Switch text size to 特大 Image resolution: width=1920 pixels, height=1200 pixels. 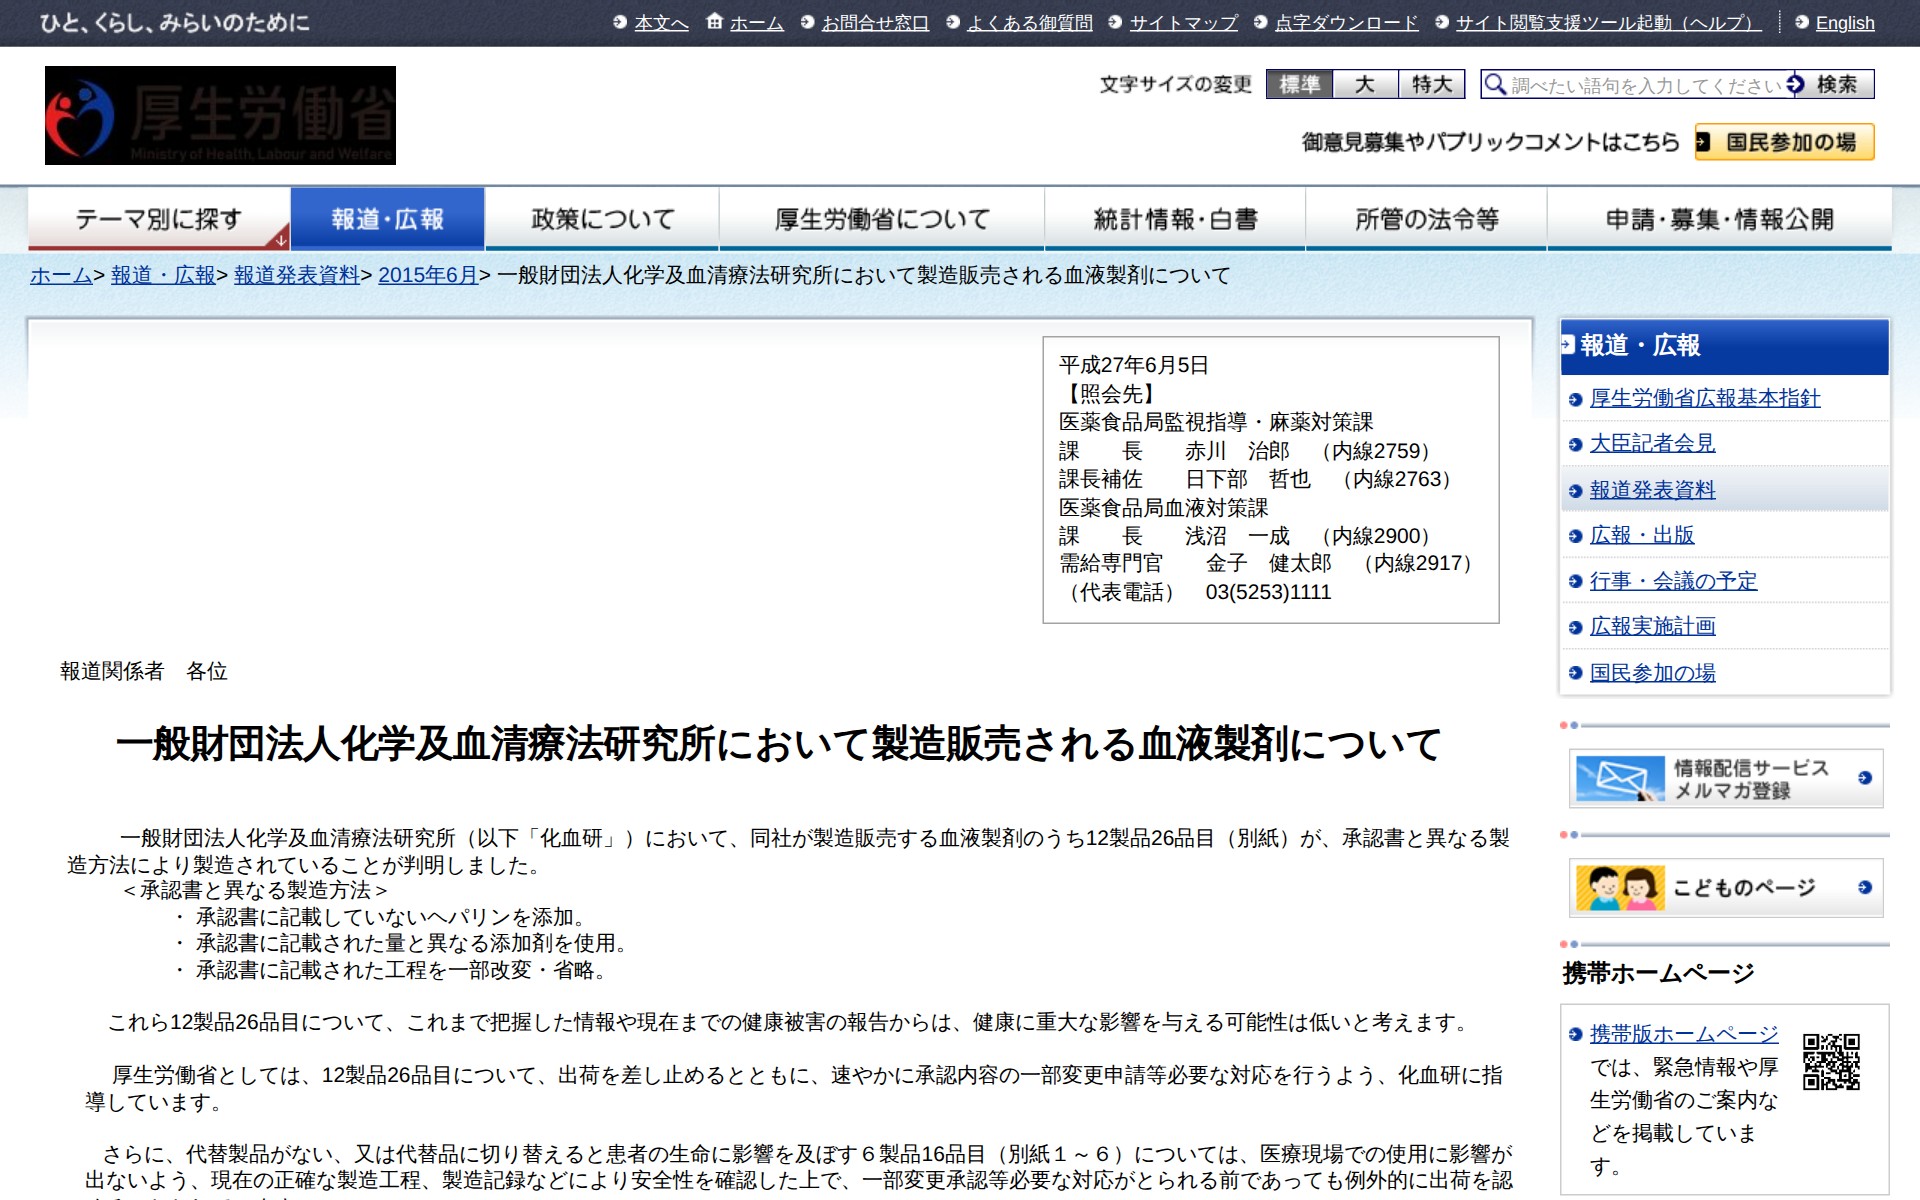[x=1431, y=84]
